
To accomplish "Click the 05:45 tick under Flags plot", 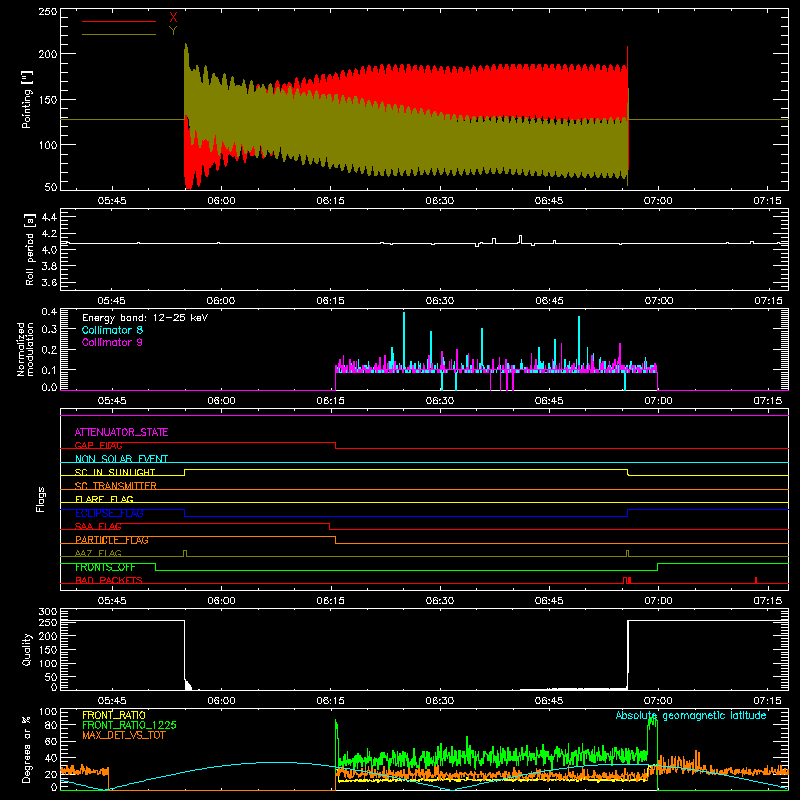I will pyautogui.click(x=112, y=601).
